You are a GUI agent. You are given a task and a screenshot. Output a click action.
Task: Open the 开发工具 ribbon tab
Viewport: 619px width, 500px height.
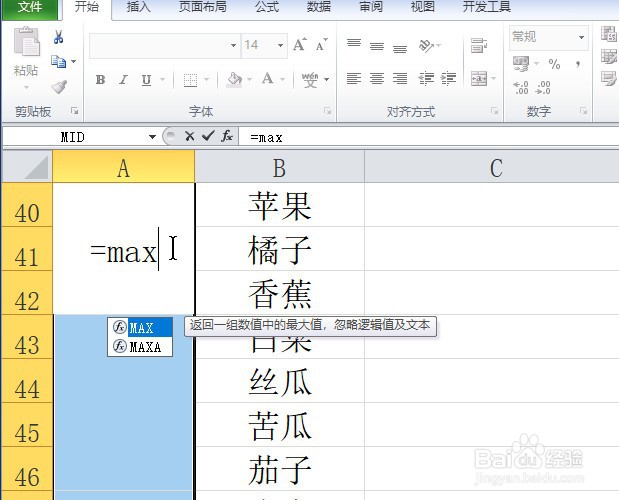pyautogui.click(x=487, y=7)
